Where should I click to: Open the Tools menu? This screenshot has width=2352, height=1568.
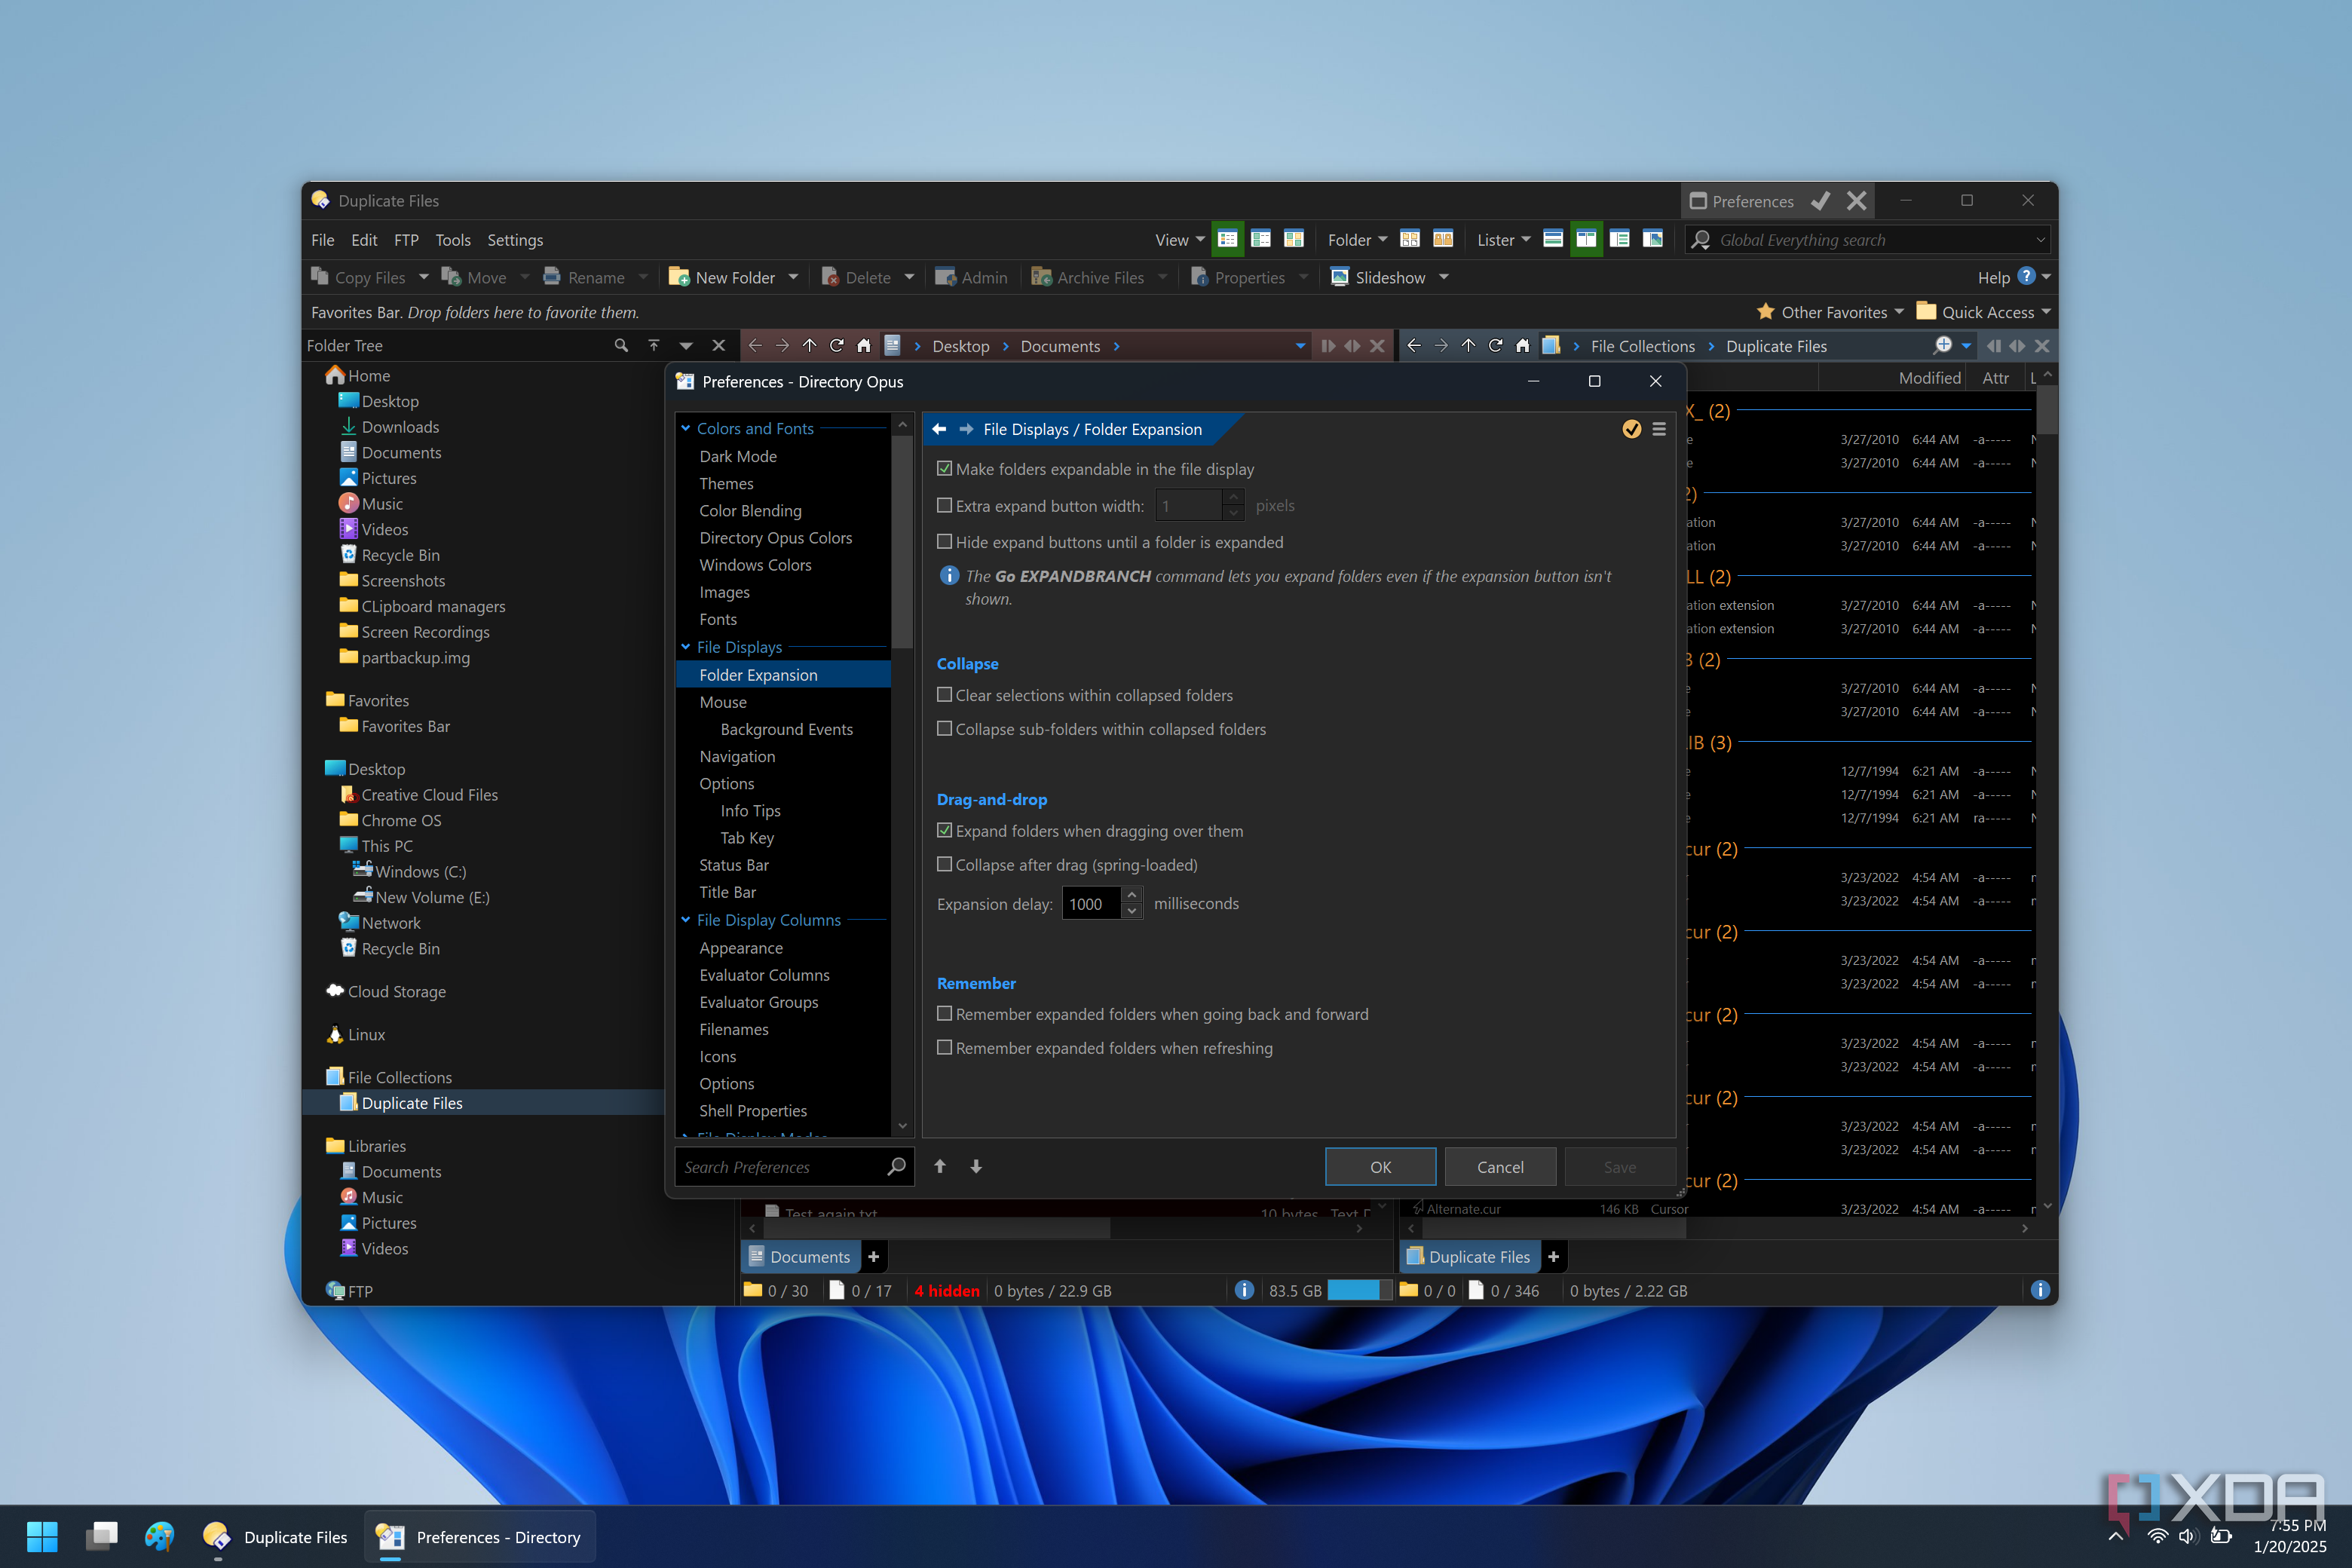tap(453, 240)
